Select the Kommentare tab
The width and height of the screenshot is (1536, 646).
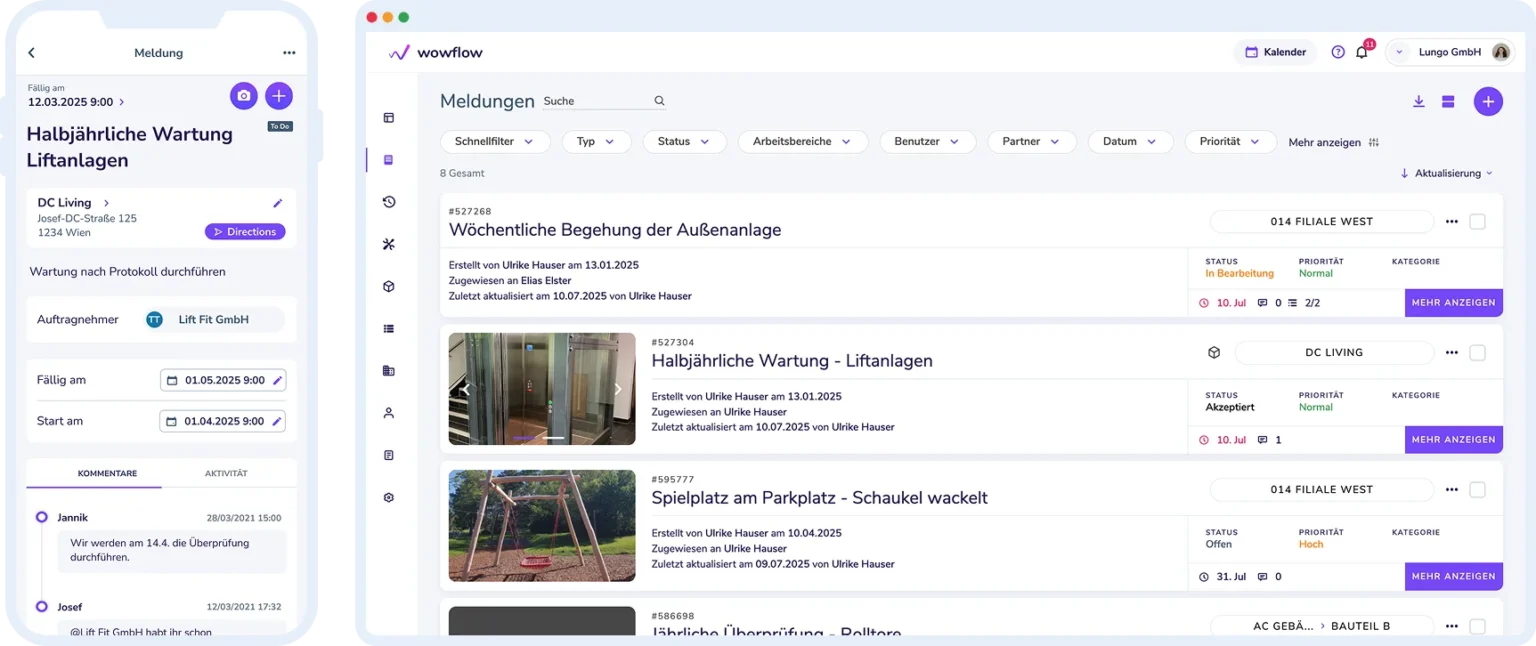coord(107,473)
